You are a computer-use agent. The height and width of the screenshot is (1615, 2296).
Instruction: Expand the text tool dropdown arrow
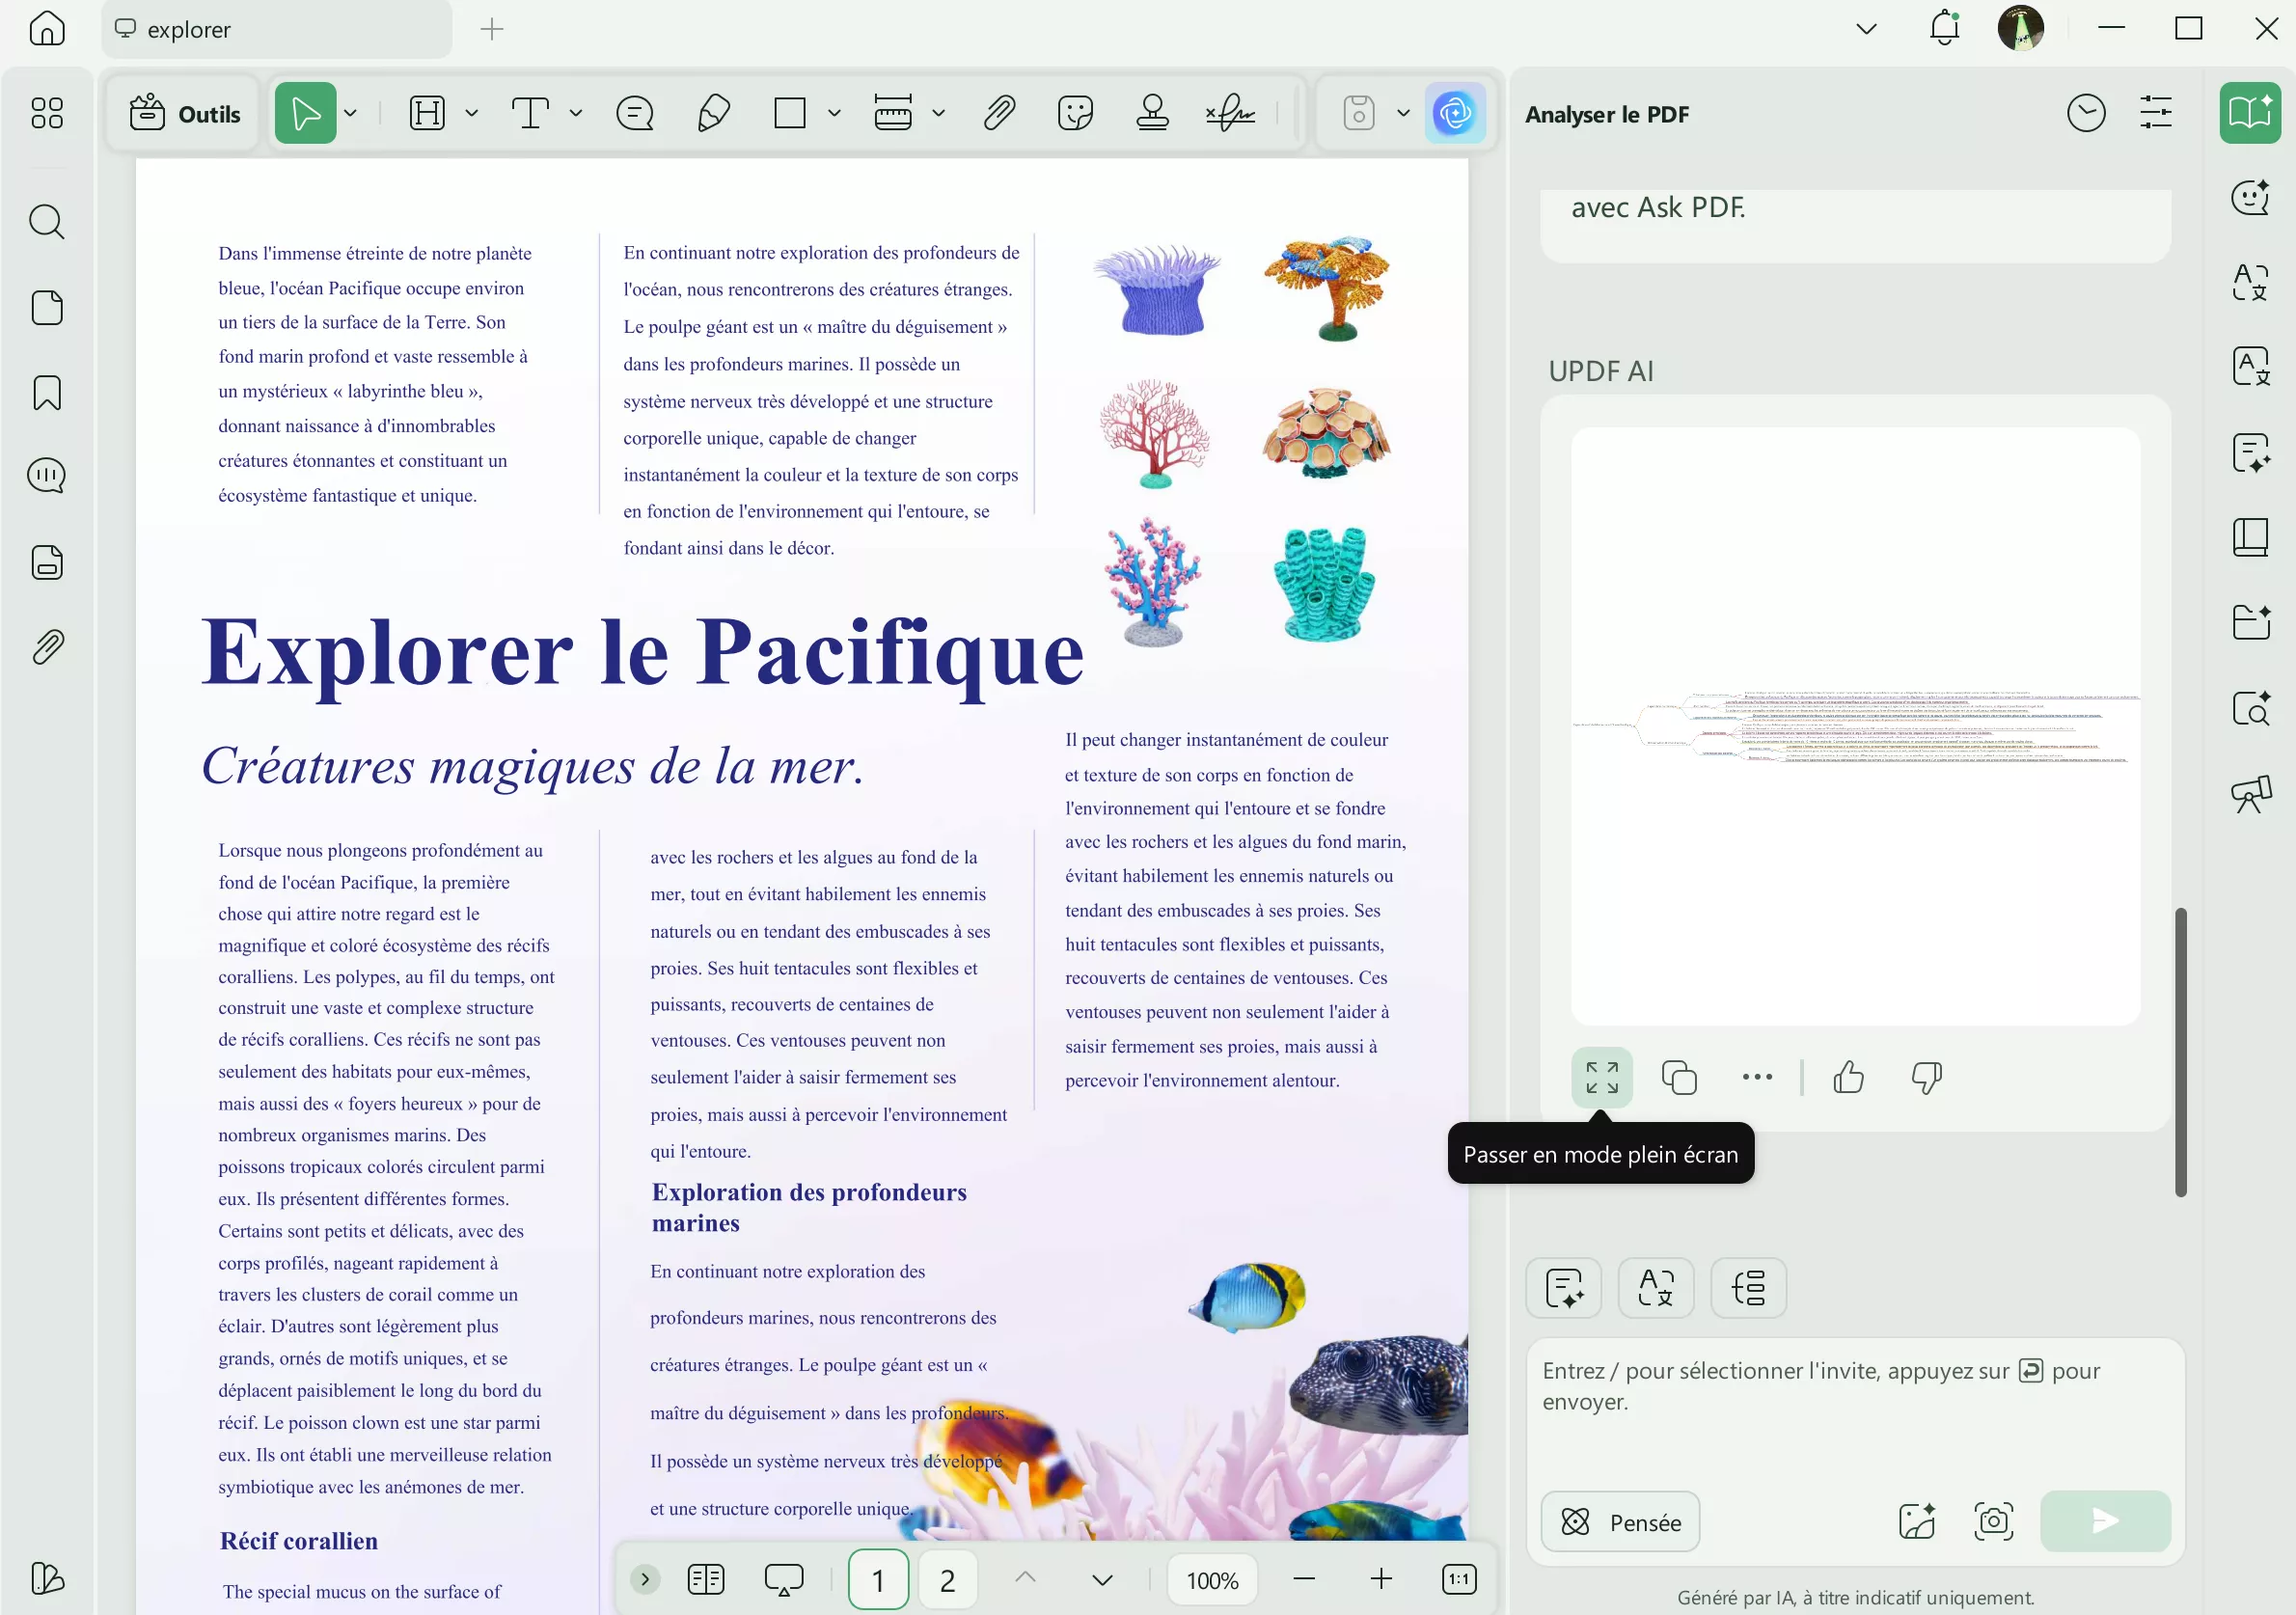(x=576, y=113)
